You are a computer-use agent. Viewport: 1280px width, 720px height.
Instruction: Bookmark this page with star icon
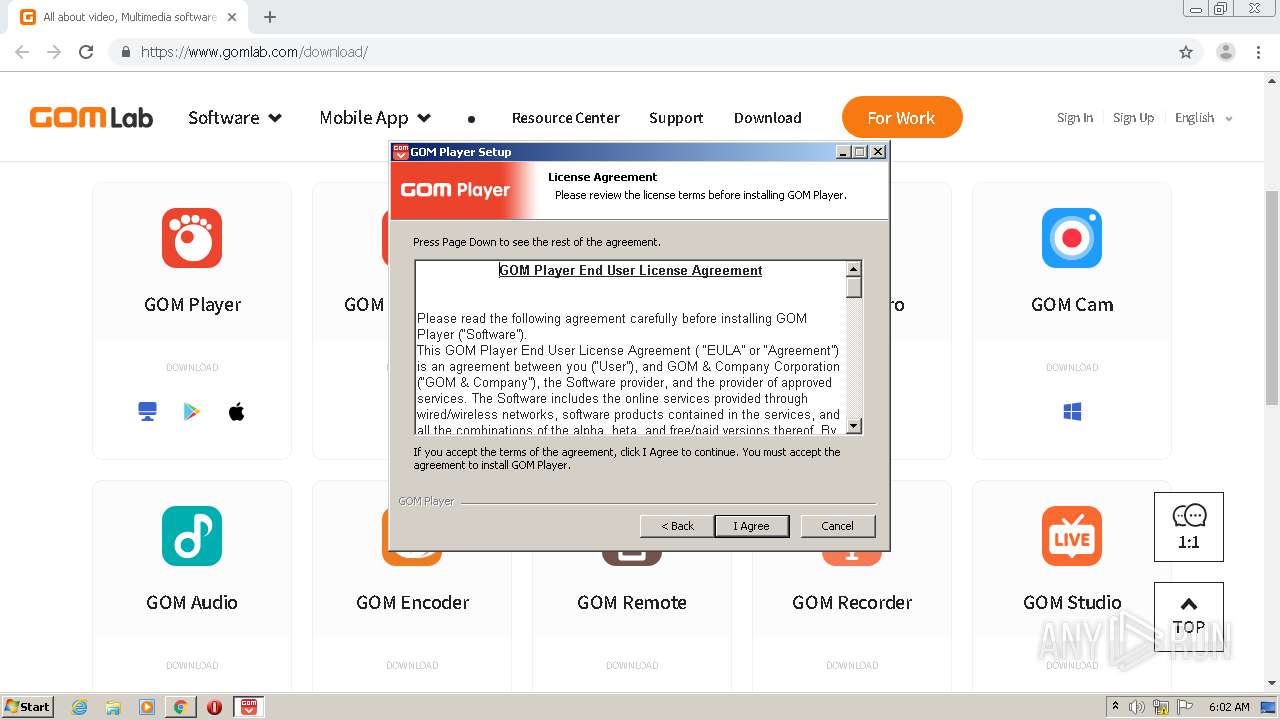pos(1186,52)
